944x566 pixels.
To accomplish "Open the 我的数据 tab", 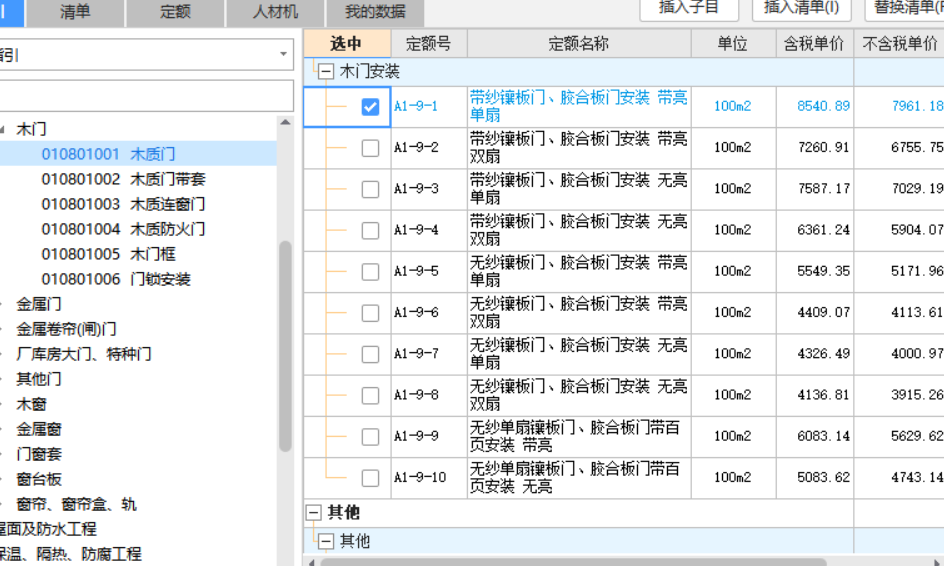I will click(x=375, y=12).
